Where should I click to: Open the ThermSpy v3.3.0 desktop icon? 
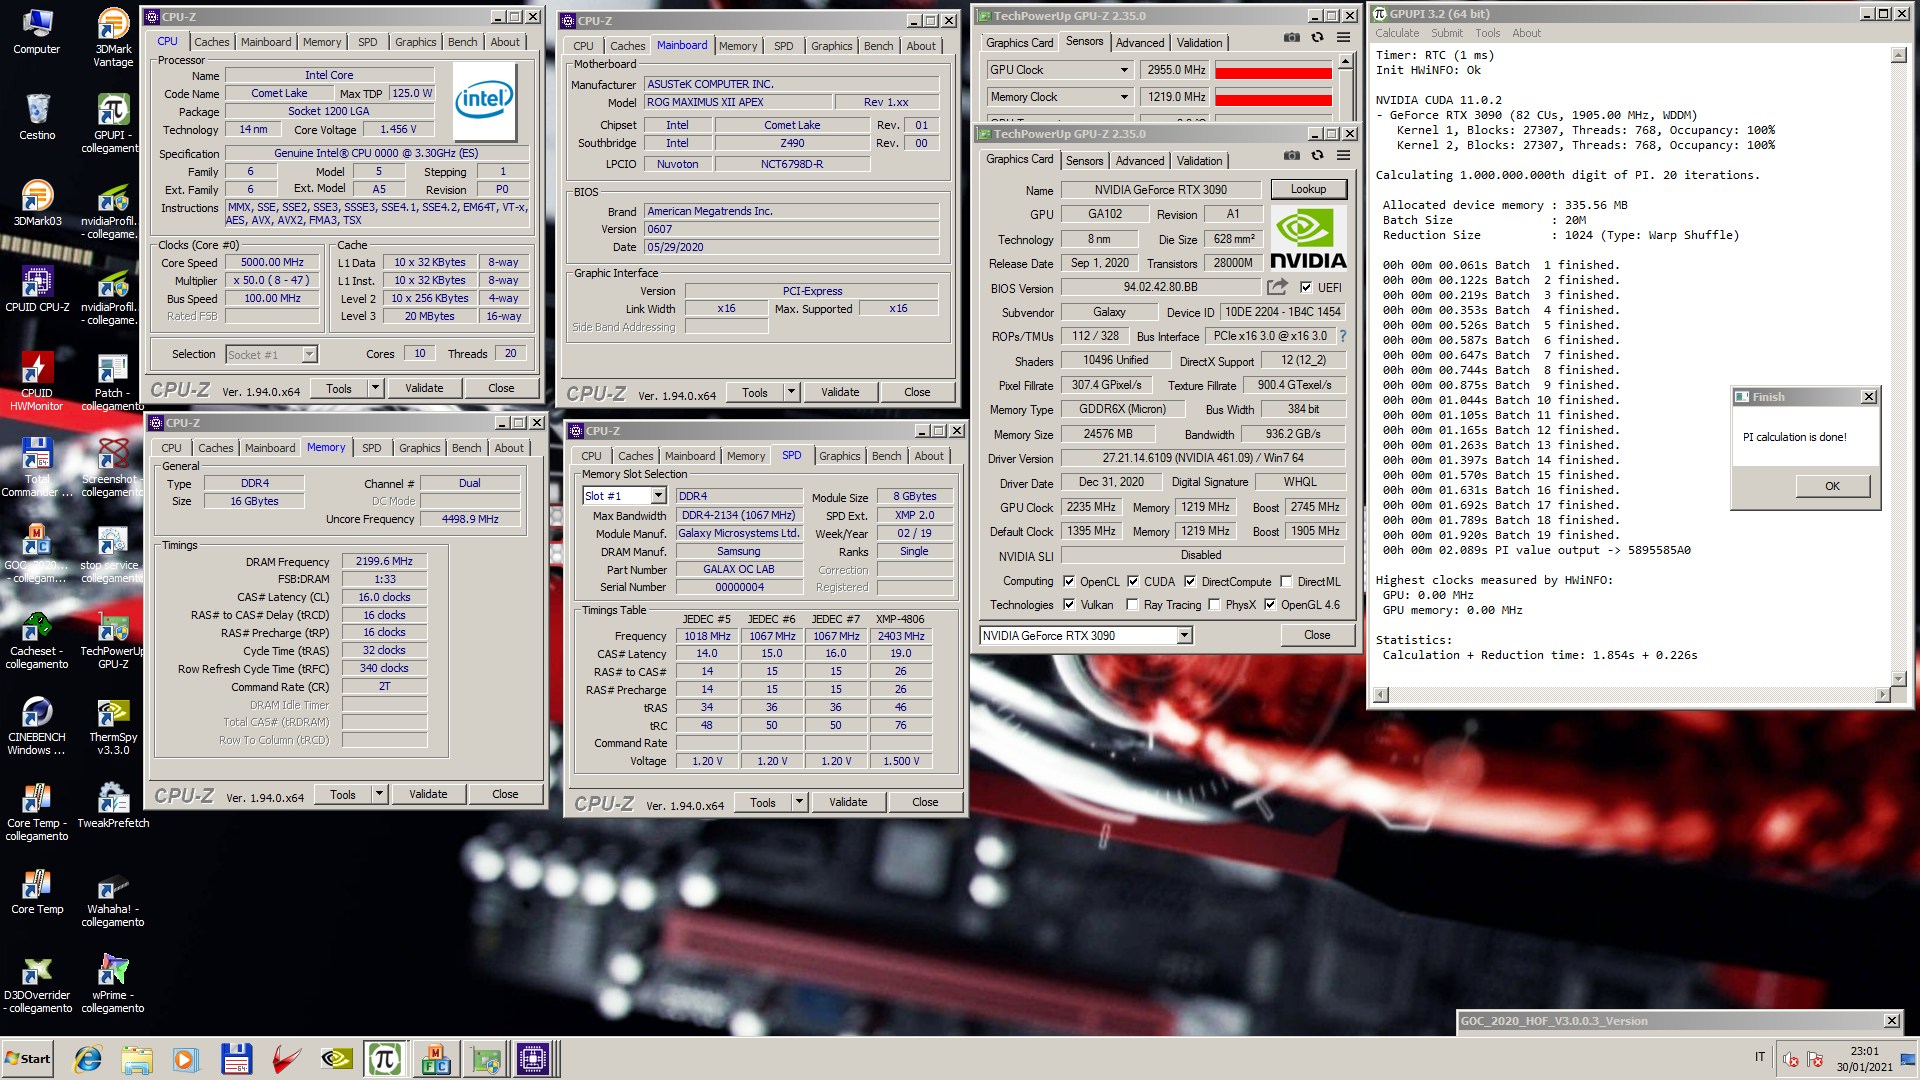113,725
